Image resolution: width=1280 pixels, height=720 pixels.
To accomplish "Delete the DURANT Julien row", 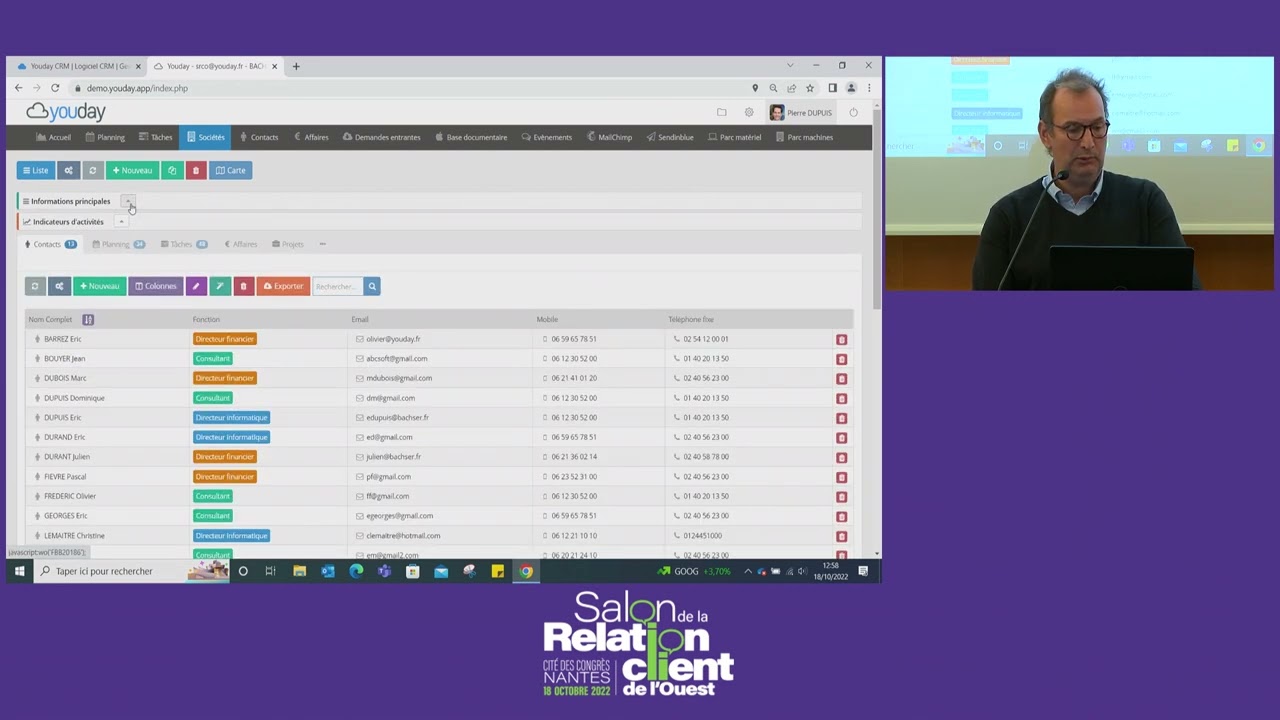I will pyautogui.click(x=841, y=457).
